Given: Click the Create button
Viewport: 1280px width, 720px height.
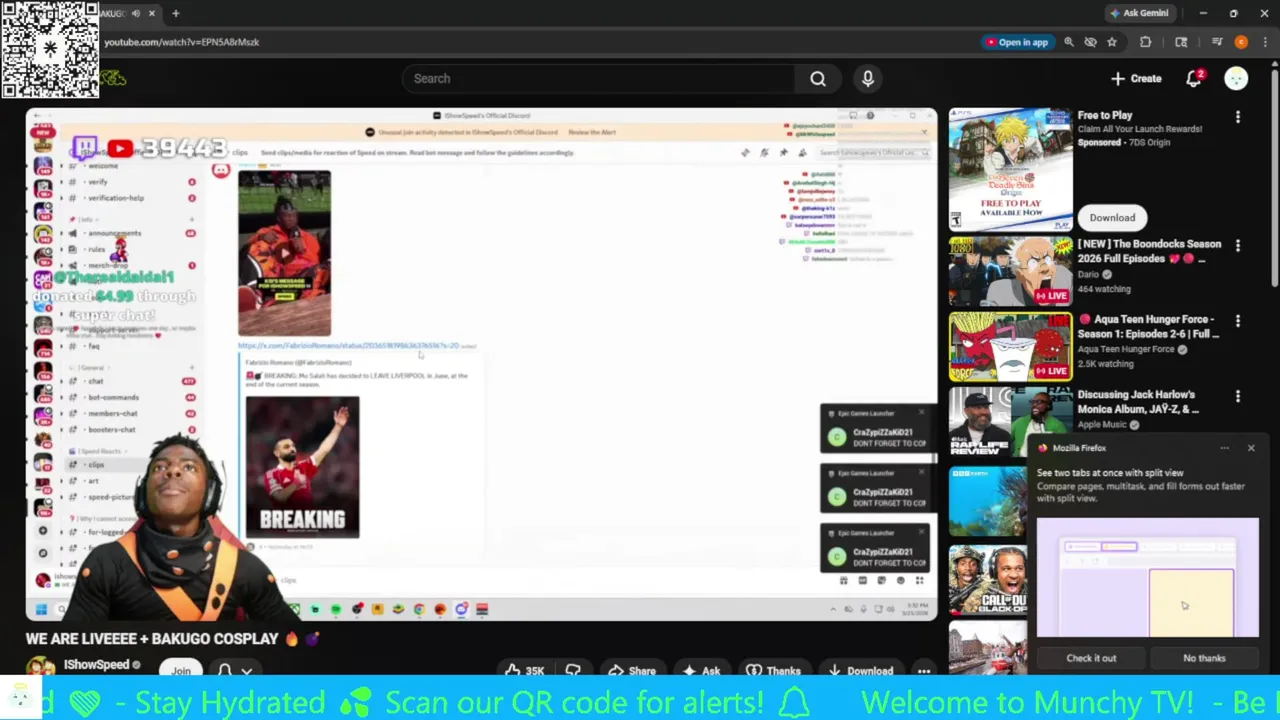Looking at the screenshot, I should pyautogui.click(x=1136, y=79).
